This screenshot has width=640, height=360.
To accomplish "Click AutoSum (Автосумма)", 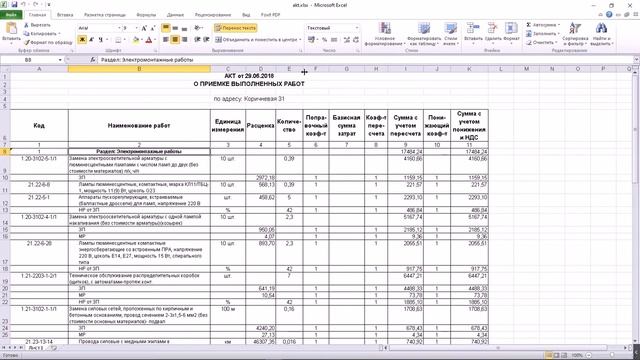I will [543, 25].
